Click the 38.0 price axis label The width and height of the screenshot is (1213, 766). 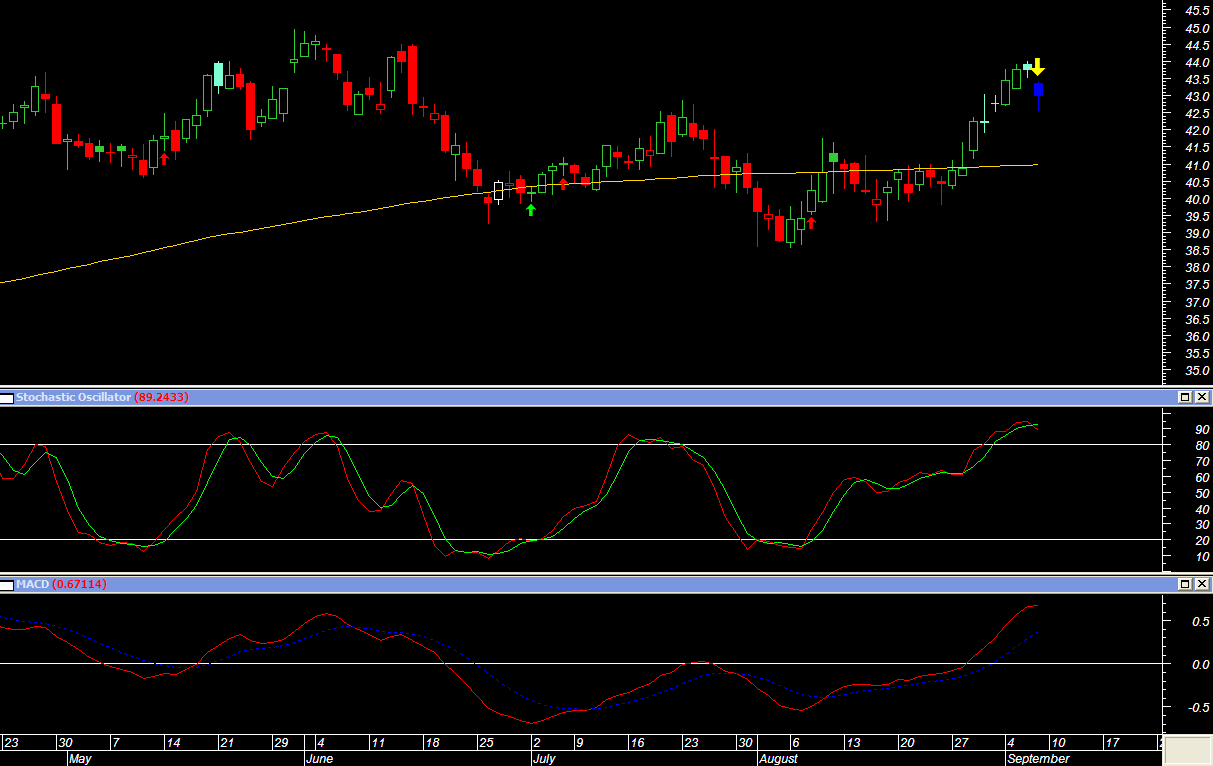click(1197, 268)
